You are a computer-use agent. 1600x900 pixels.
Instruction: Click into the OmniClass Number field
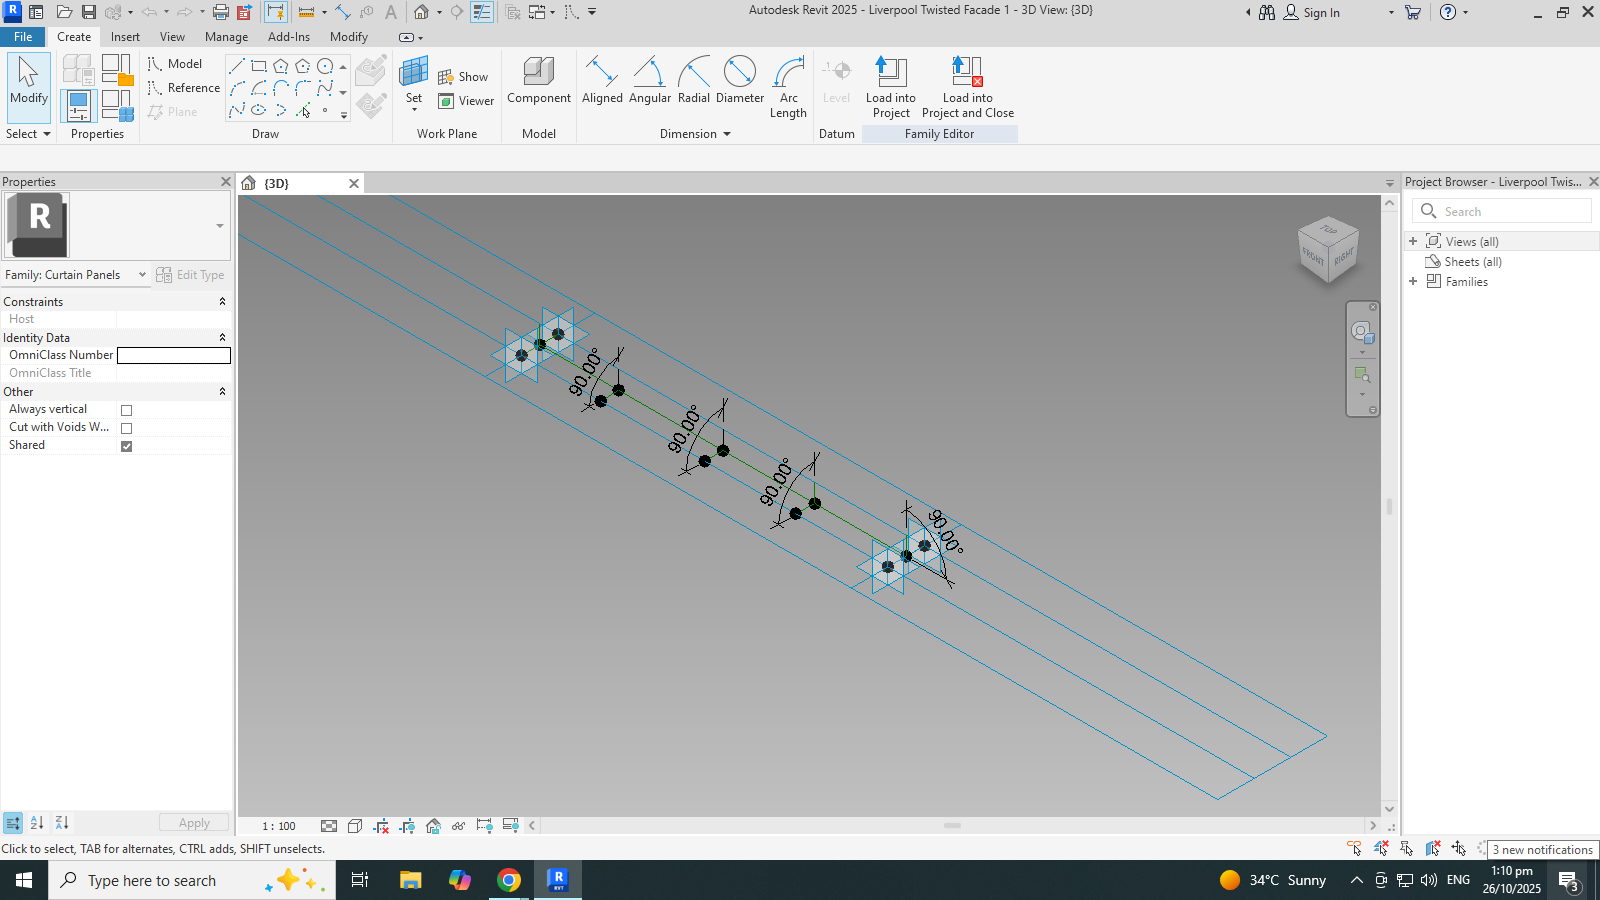pos(173,355)
